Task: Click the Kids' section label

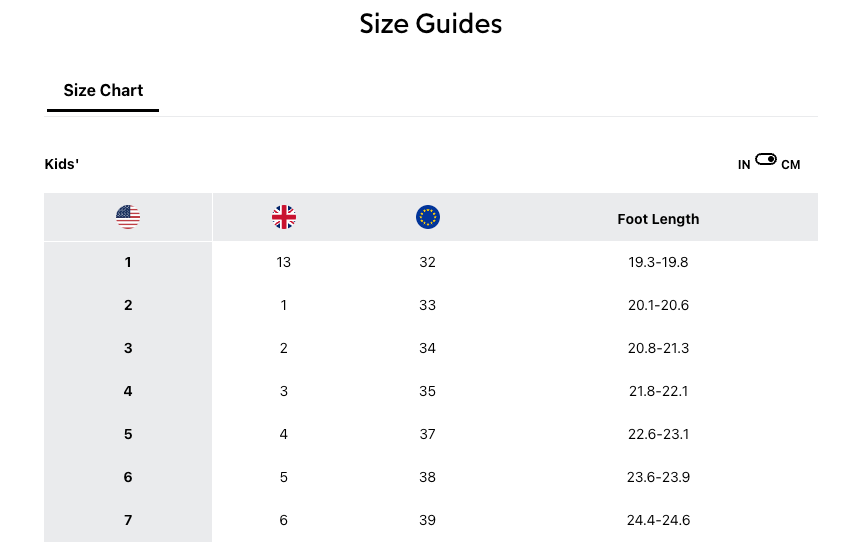Action: point(62,164)
